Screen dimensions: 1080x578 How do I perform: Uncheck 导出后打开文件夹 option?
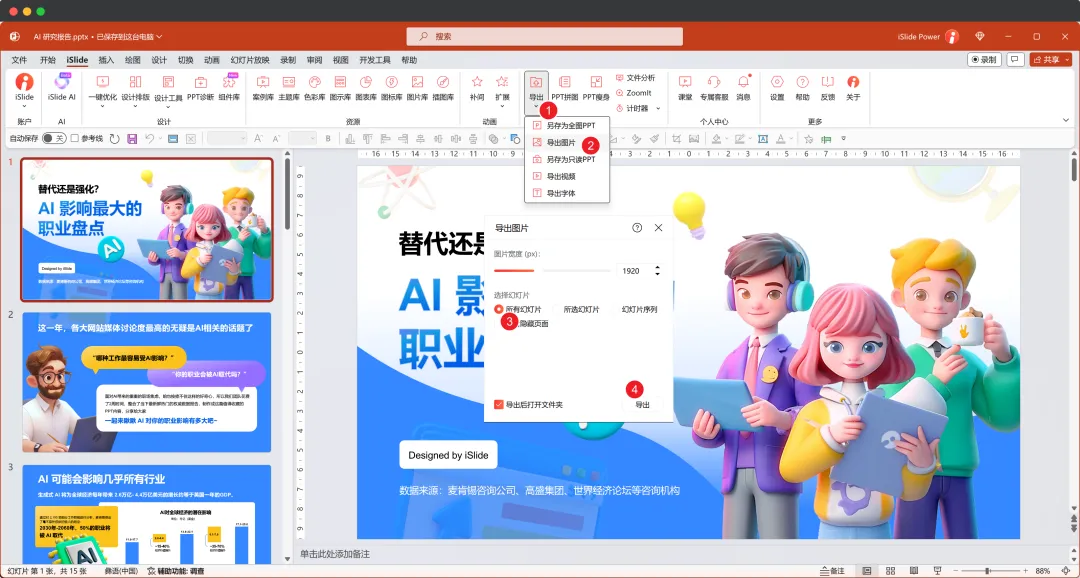coord(499,405)
